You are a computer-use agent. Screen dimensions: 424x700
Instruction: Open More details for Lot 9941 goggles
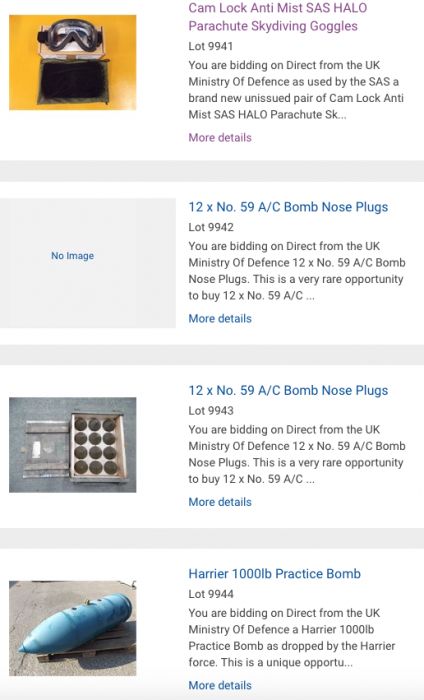point(220,138)
